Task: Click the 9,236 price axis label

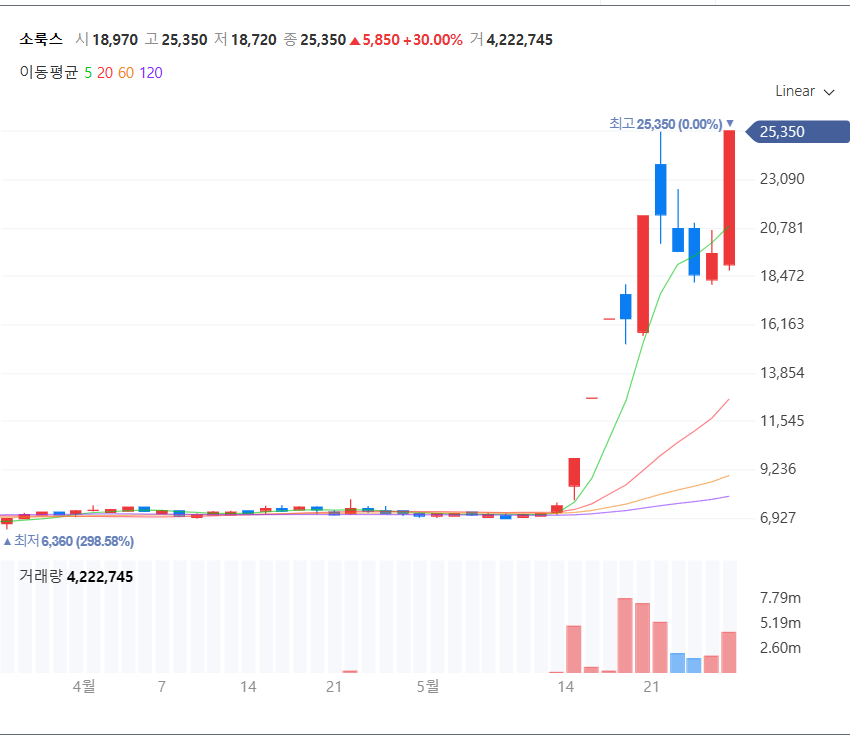Action: pos(778,469)
